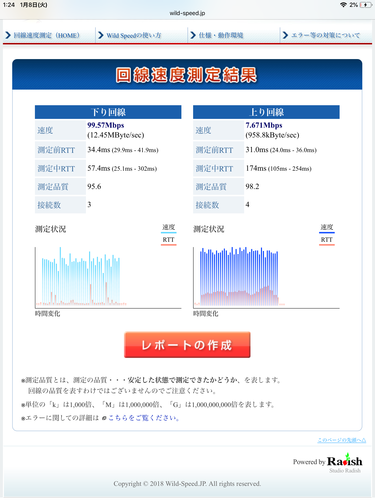375x500 pixels.
Task: Click the download 測定品質 value 95.6
Action: click(94, 186)
